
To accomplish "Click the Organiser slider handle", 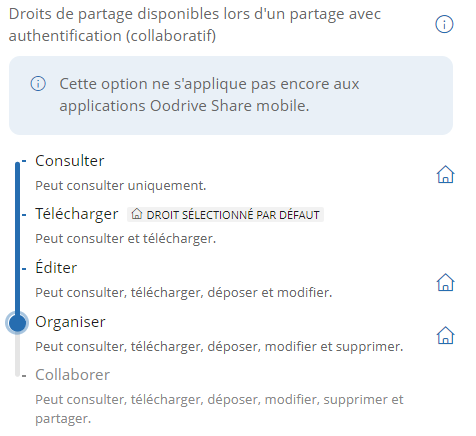I will click(x=17, y=323).
